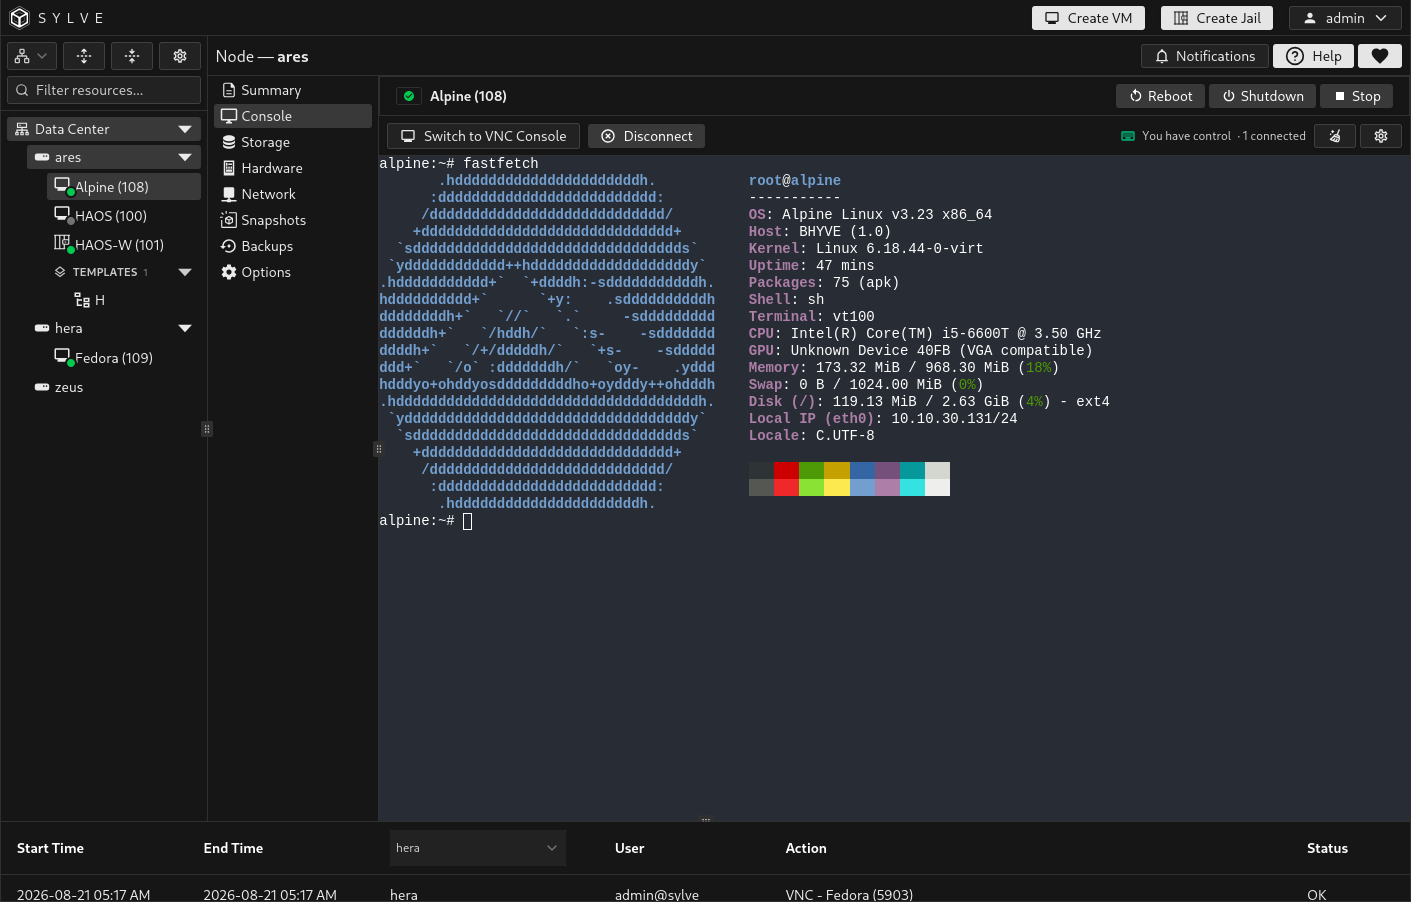This screenshot has width=1411, height=902.
Task: Shutdown the Alpine VM
Action: [1263, 96]
